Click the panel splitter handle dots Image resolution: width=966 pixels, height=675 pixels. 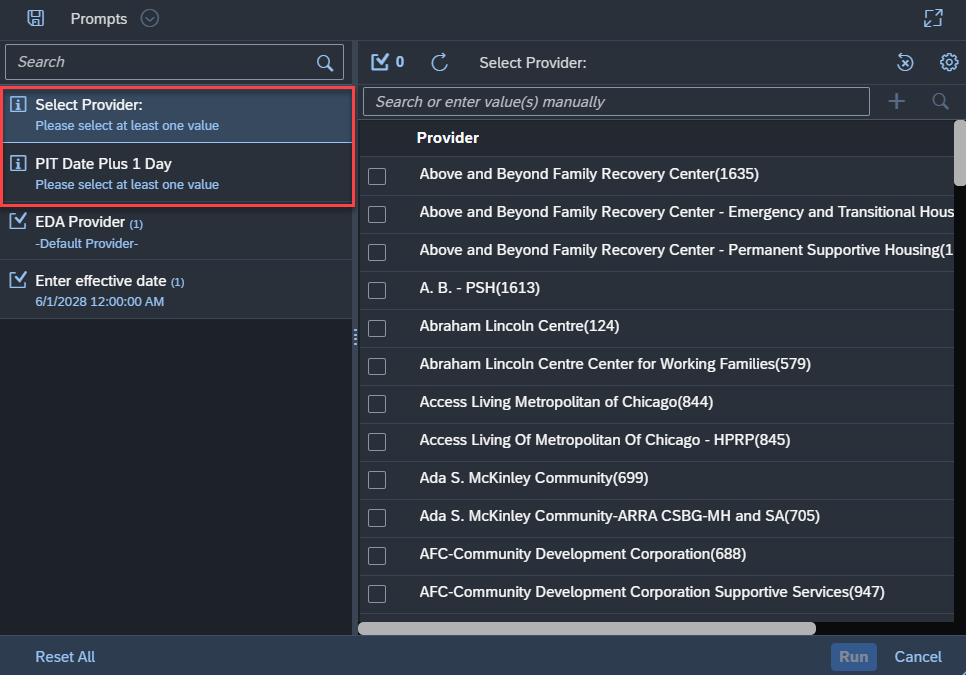(x=355, y=337)
